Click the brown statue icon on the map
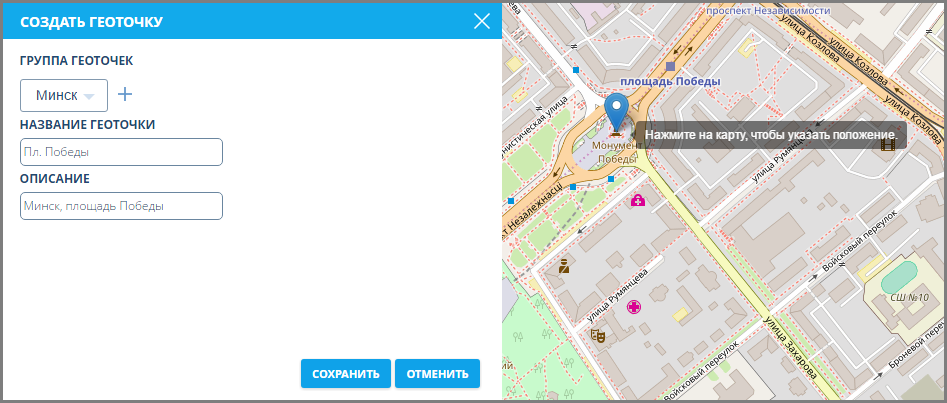Viewport: 947px width, 403px height. click(564, 266)
